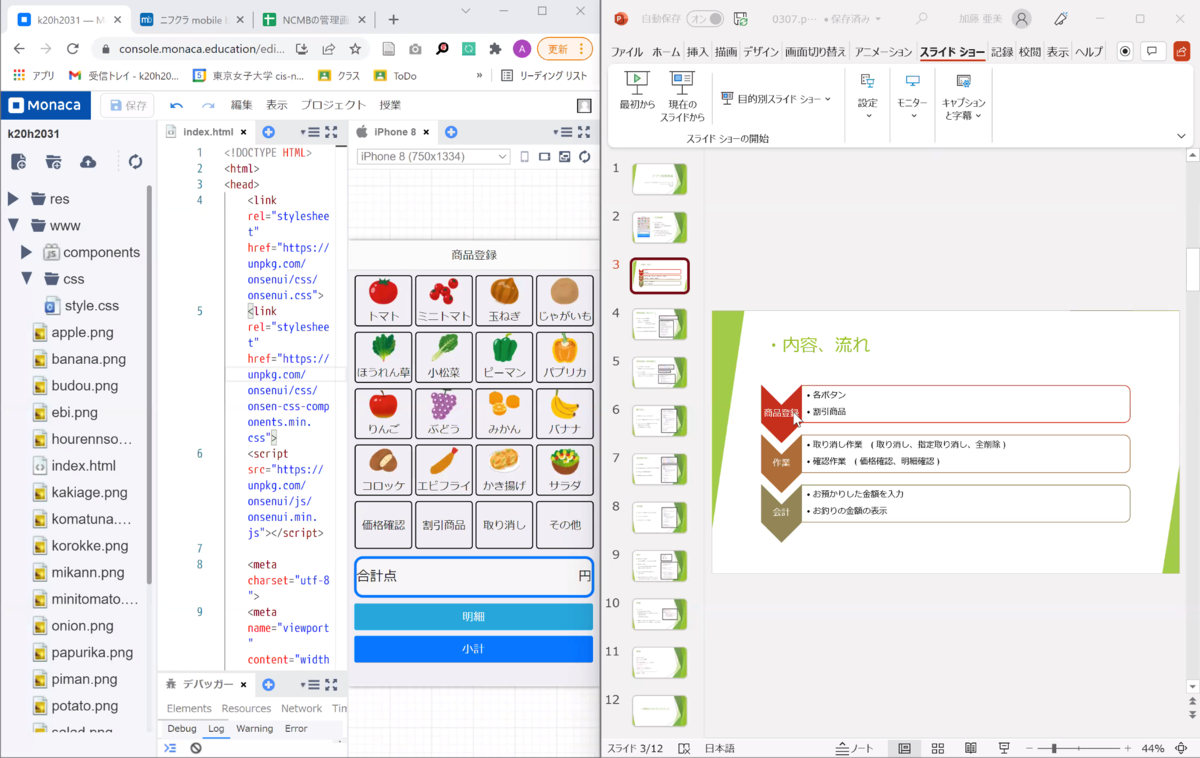
Task: Click the undo arrow in Monaca toolbar
Action: coord(177,105)
